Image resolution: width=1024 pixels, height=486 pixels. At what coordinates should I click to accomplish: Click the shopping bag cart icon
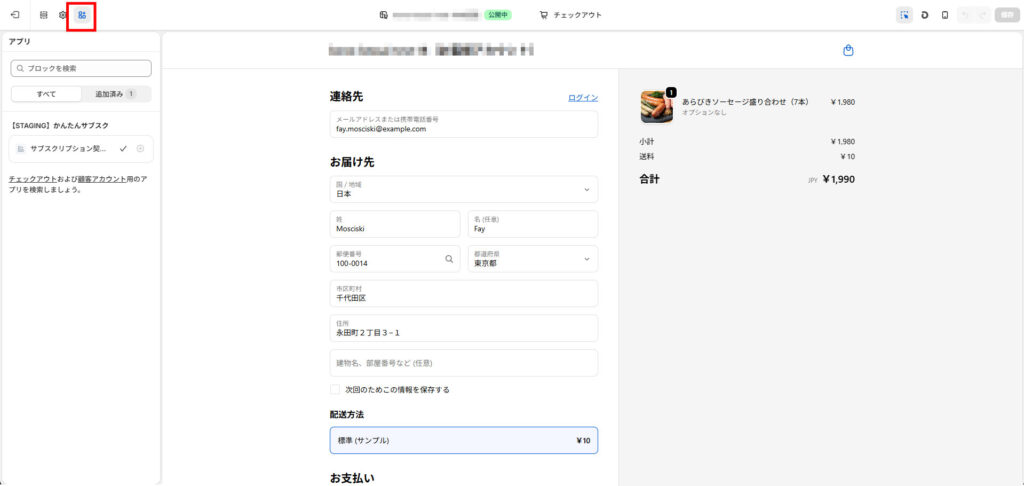coord(848,50)
